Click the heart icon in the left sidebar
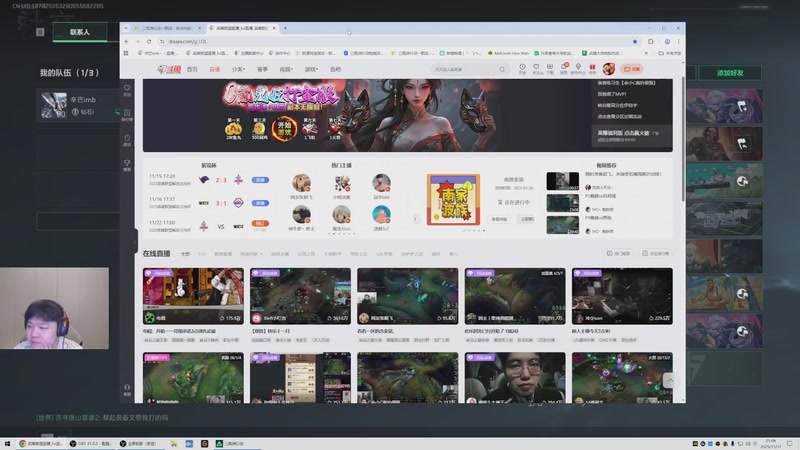 (127, 90)
